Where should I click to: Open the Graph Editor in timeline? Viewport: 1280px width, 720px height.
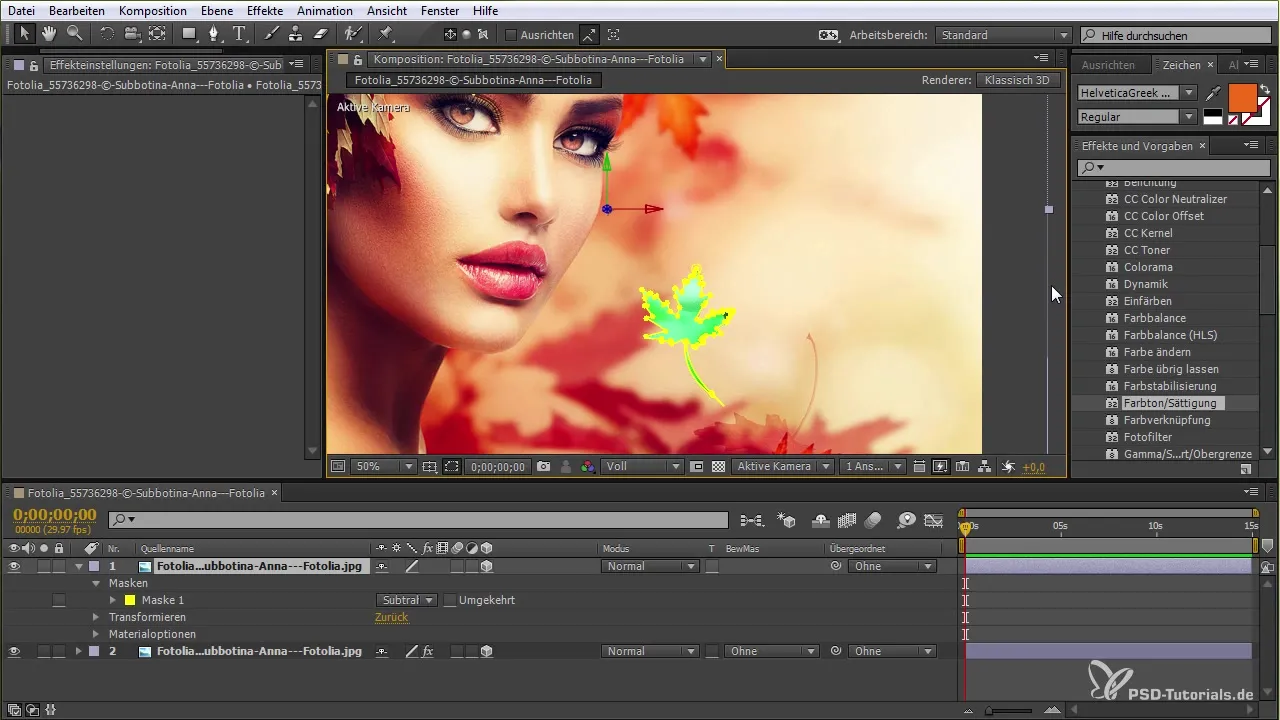click(x=934, y=520)
